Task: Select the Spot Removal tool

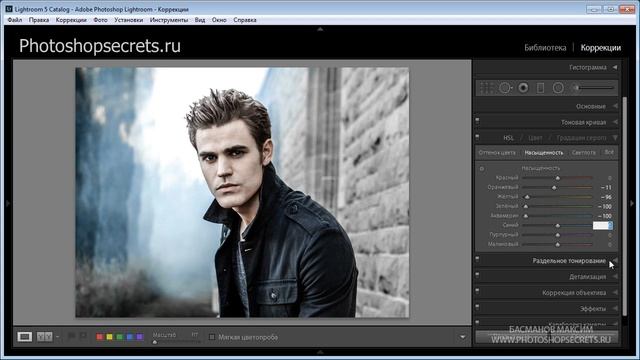Action: pyautogui.click(x=505, y=88)
